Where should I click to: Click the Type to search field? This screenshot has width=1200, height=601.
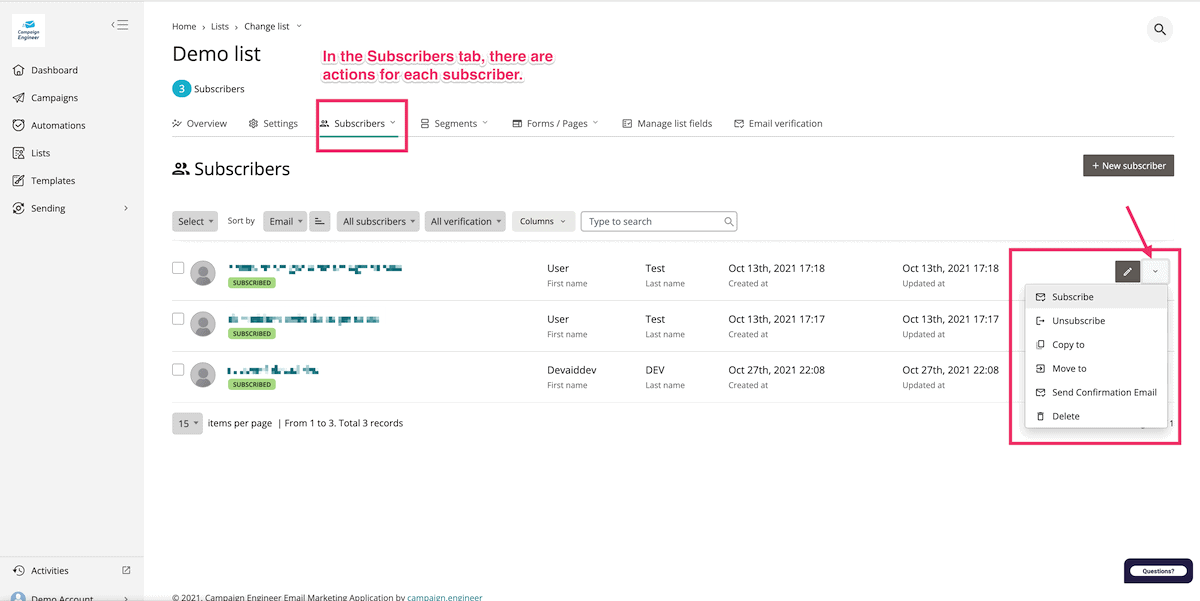point(652,221)
